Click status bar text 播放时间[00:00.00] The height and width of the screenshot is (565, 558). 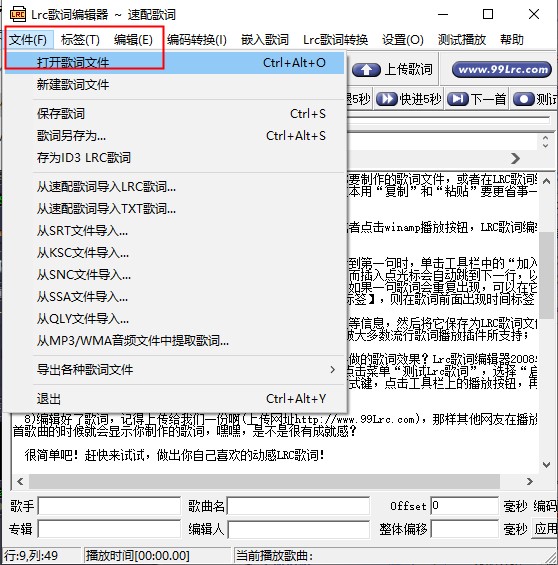point(137,556)
